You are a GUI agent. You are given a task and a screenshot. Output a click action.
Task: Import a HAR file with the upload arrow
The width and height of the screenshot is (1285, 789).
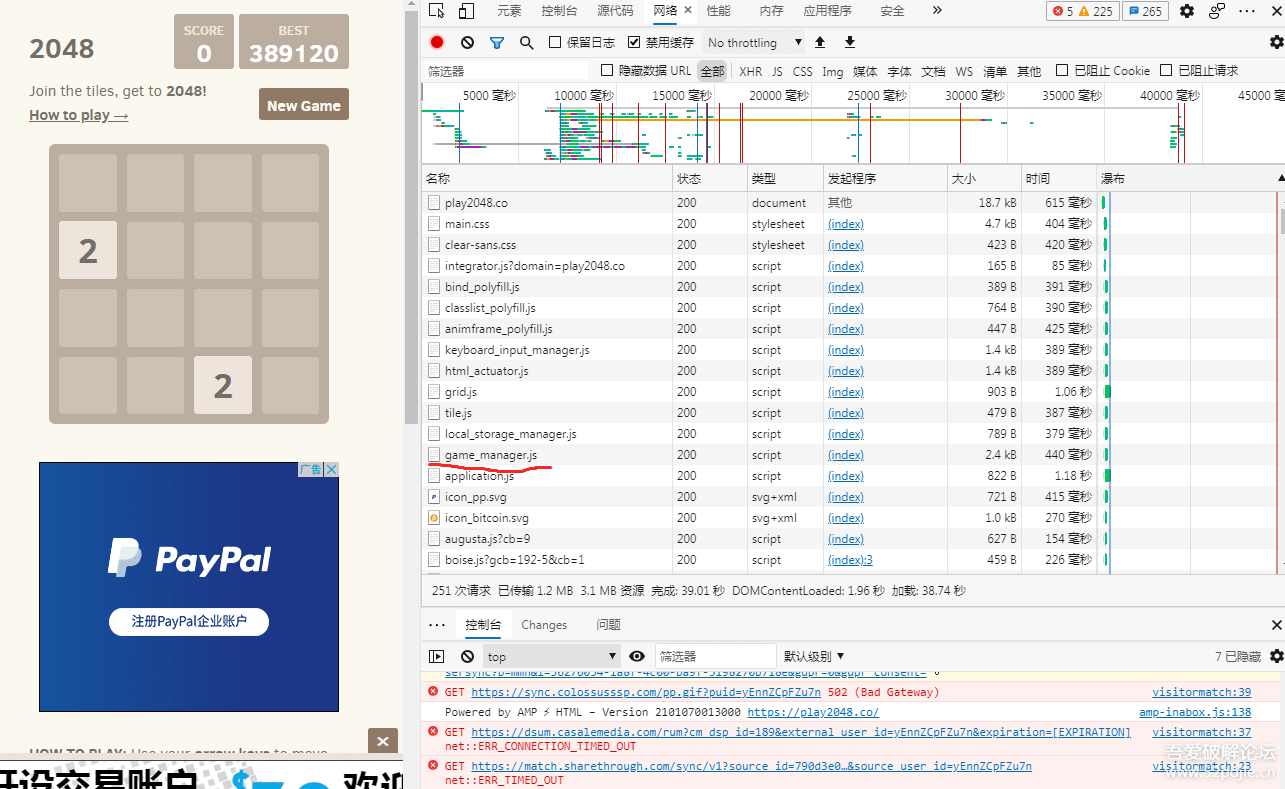[820, 42]
